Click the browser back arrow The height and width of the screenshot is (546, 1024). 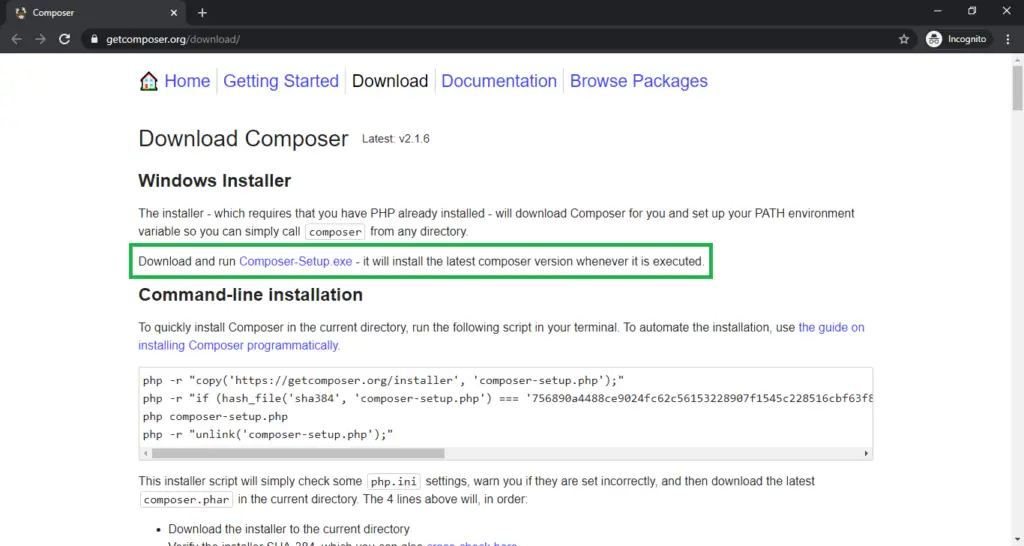click(16, 39)
